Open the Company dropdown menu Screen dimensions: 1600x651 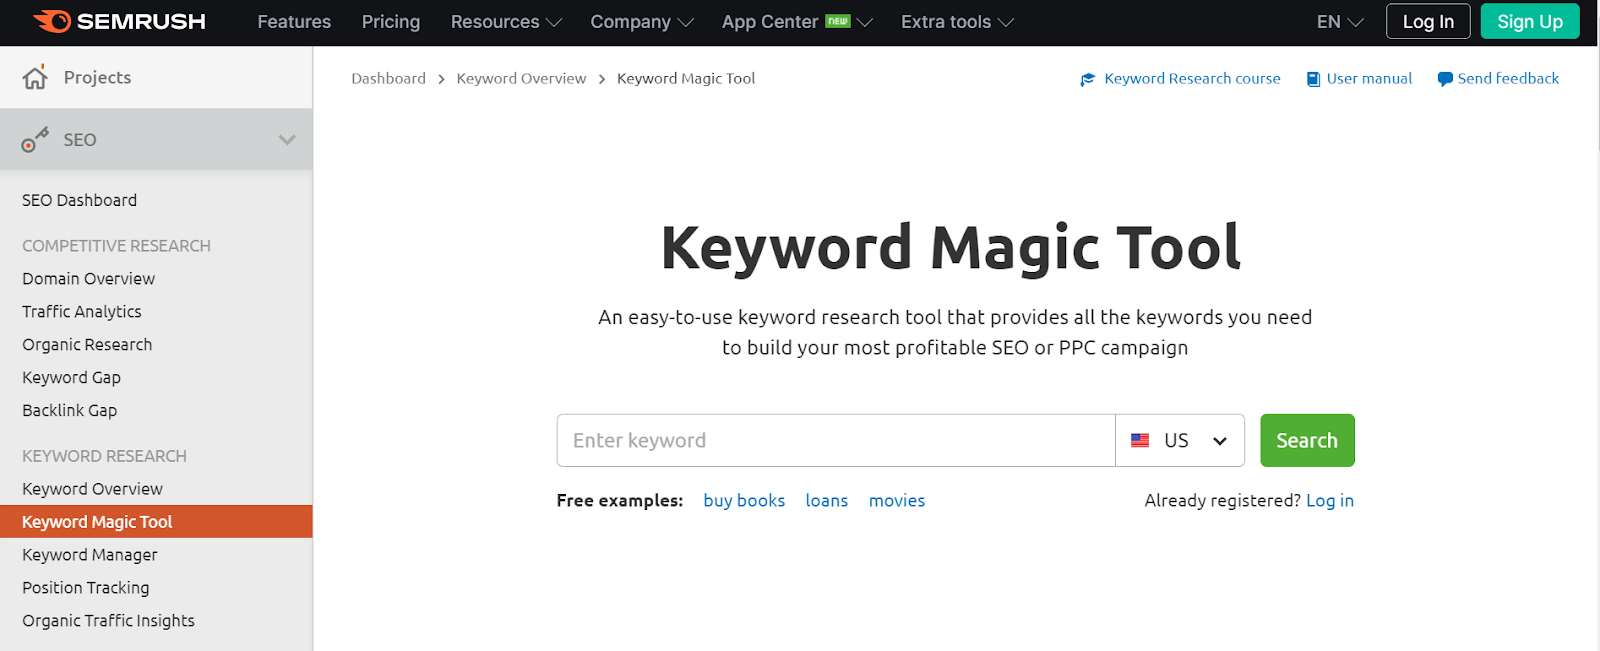point(641,22)
